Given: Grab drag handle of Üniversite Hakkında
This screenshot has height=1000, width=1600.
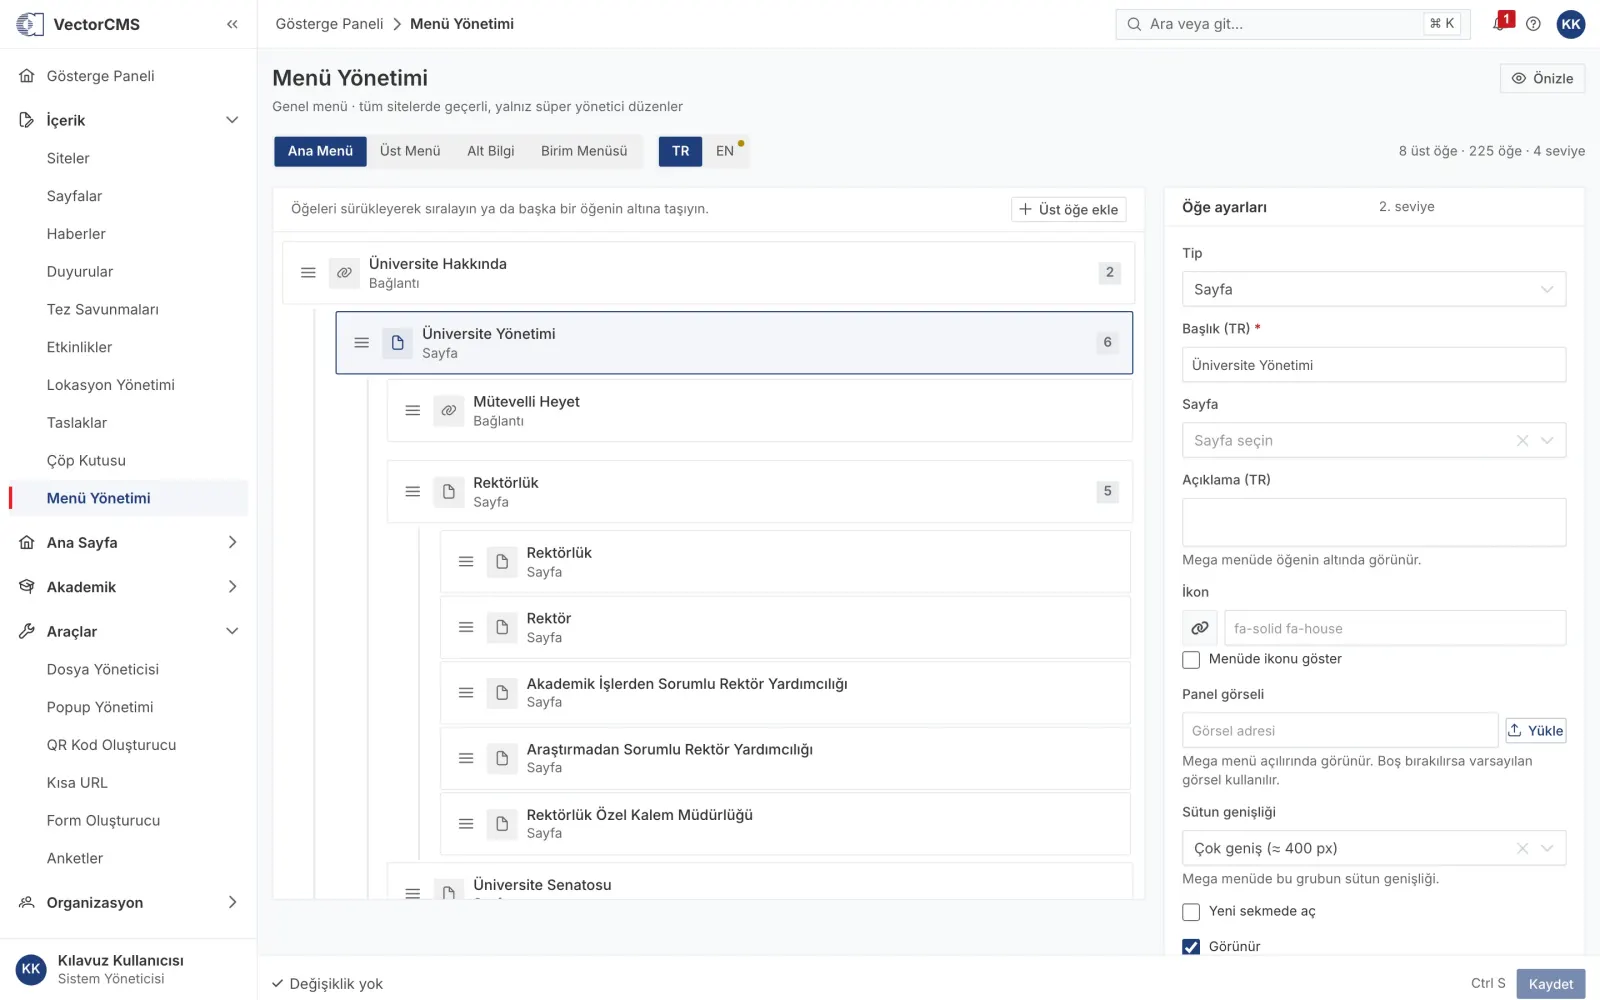Looking at the screenshot, I should click(x=308, y=273).
